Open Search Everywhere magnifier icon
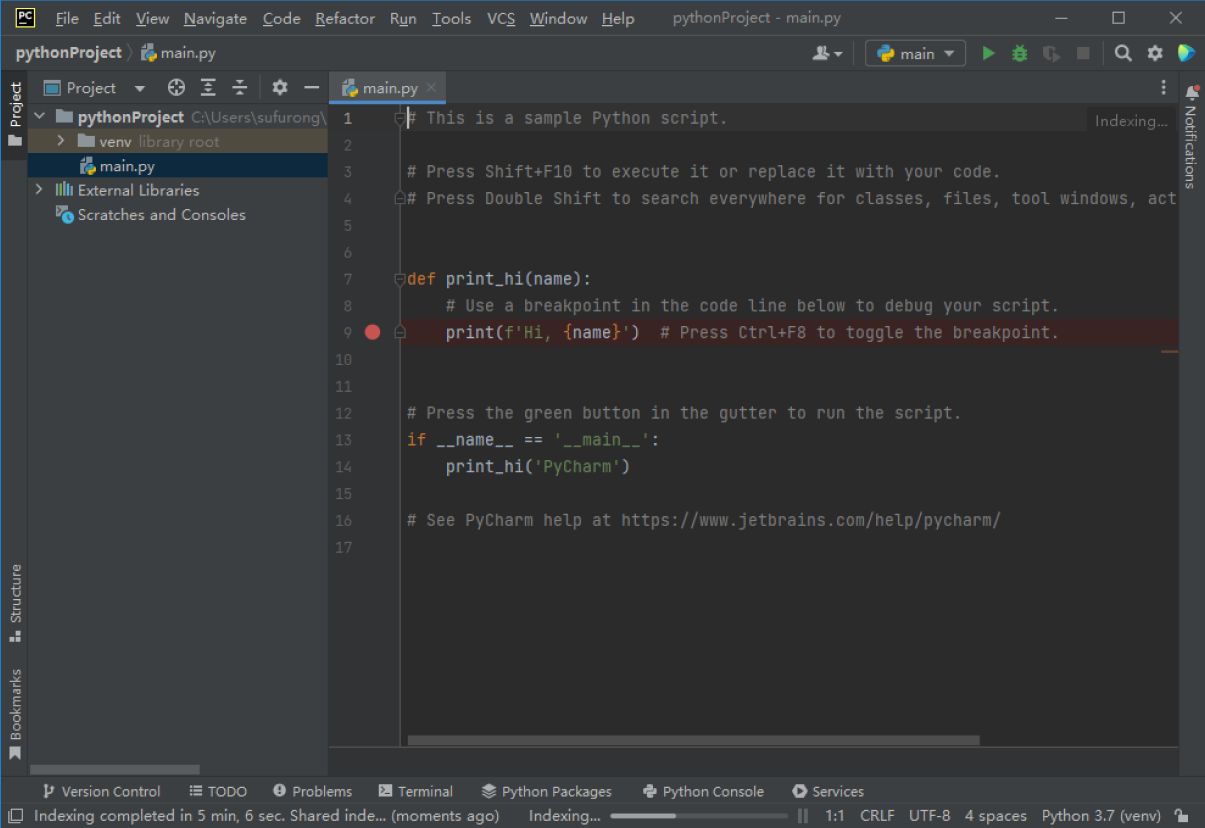Screen dimensions: 1205x828 pyautogui.click(x=1123, y=54)
